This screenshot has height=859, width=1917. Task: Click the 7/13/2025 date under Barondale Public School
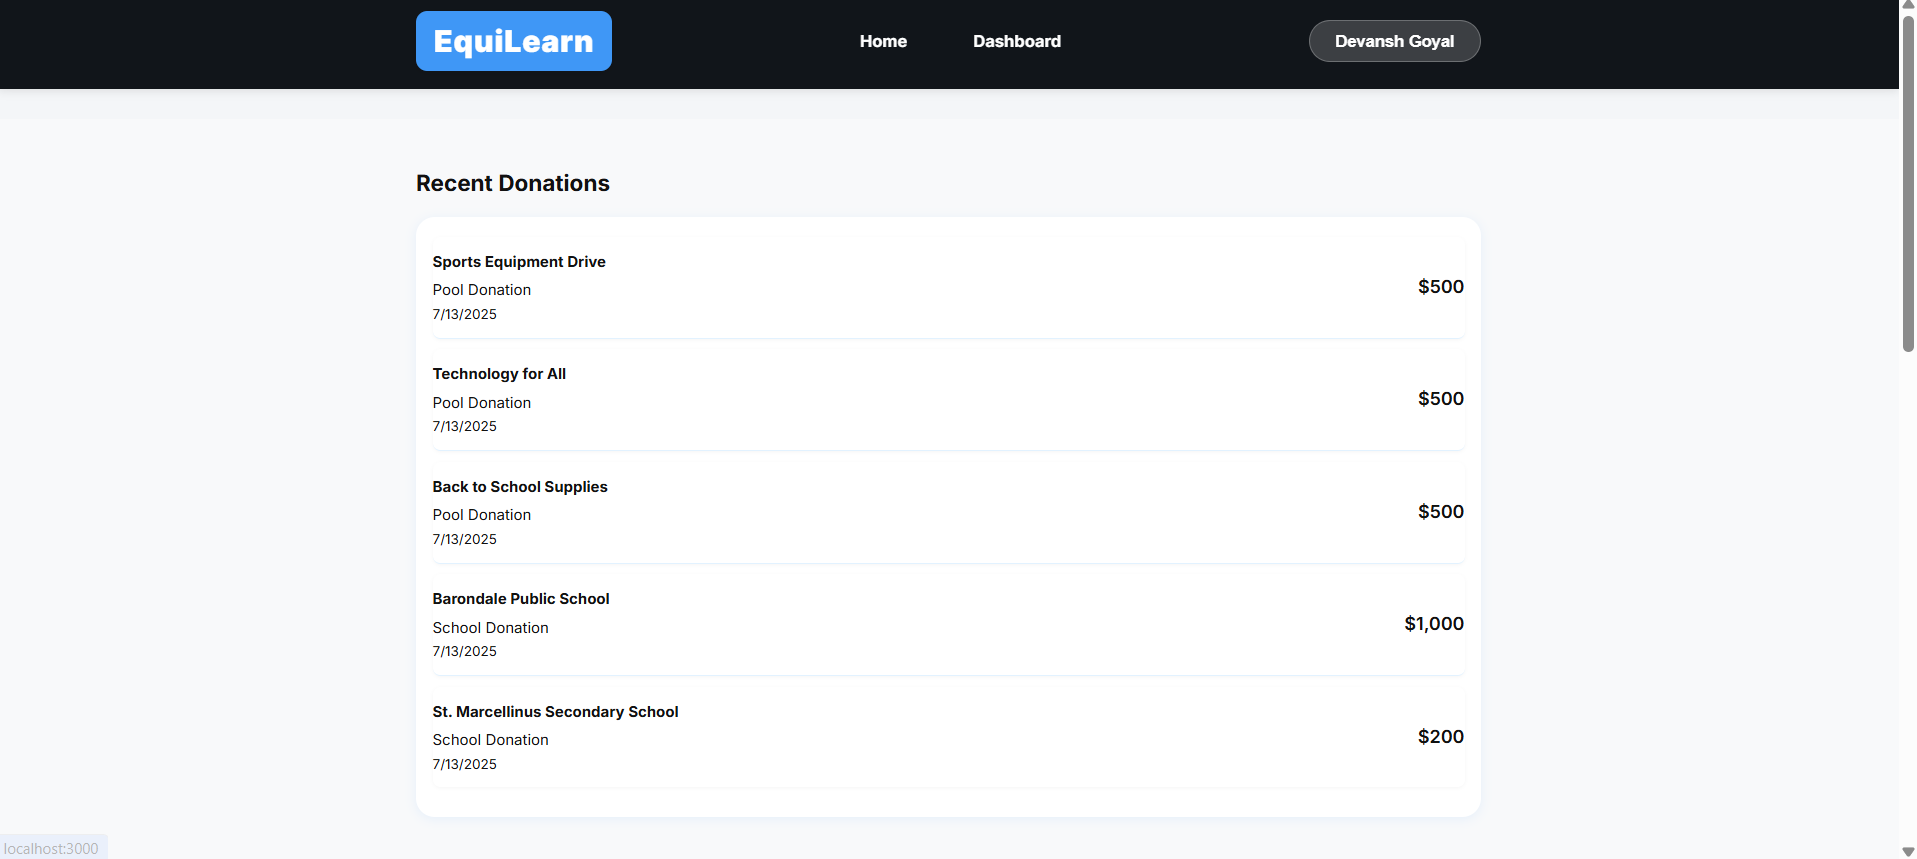point(464,651)
